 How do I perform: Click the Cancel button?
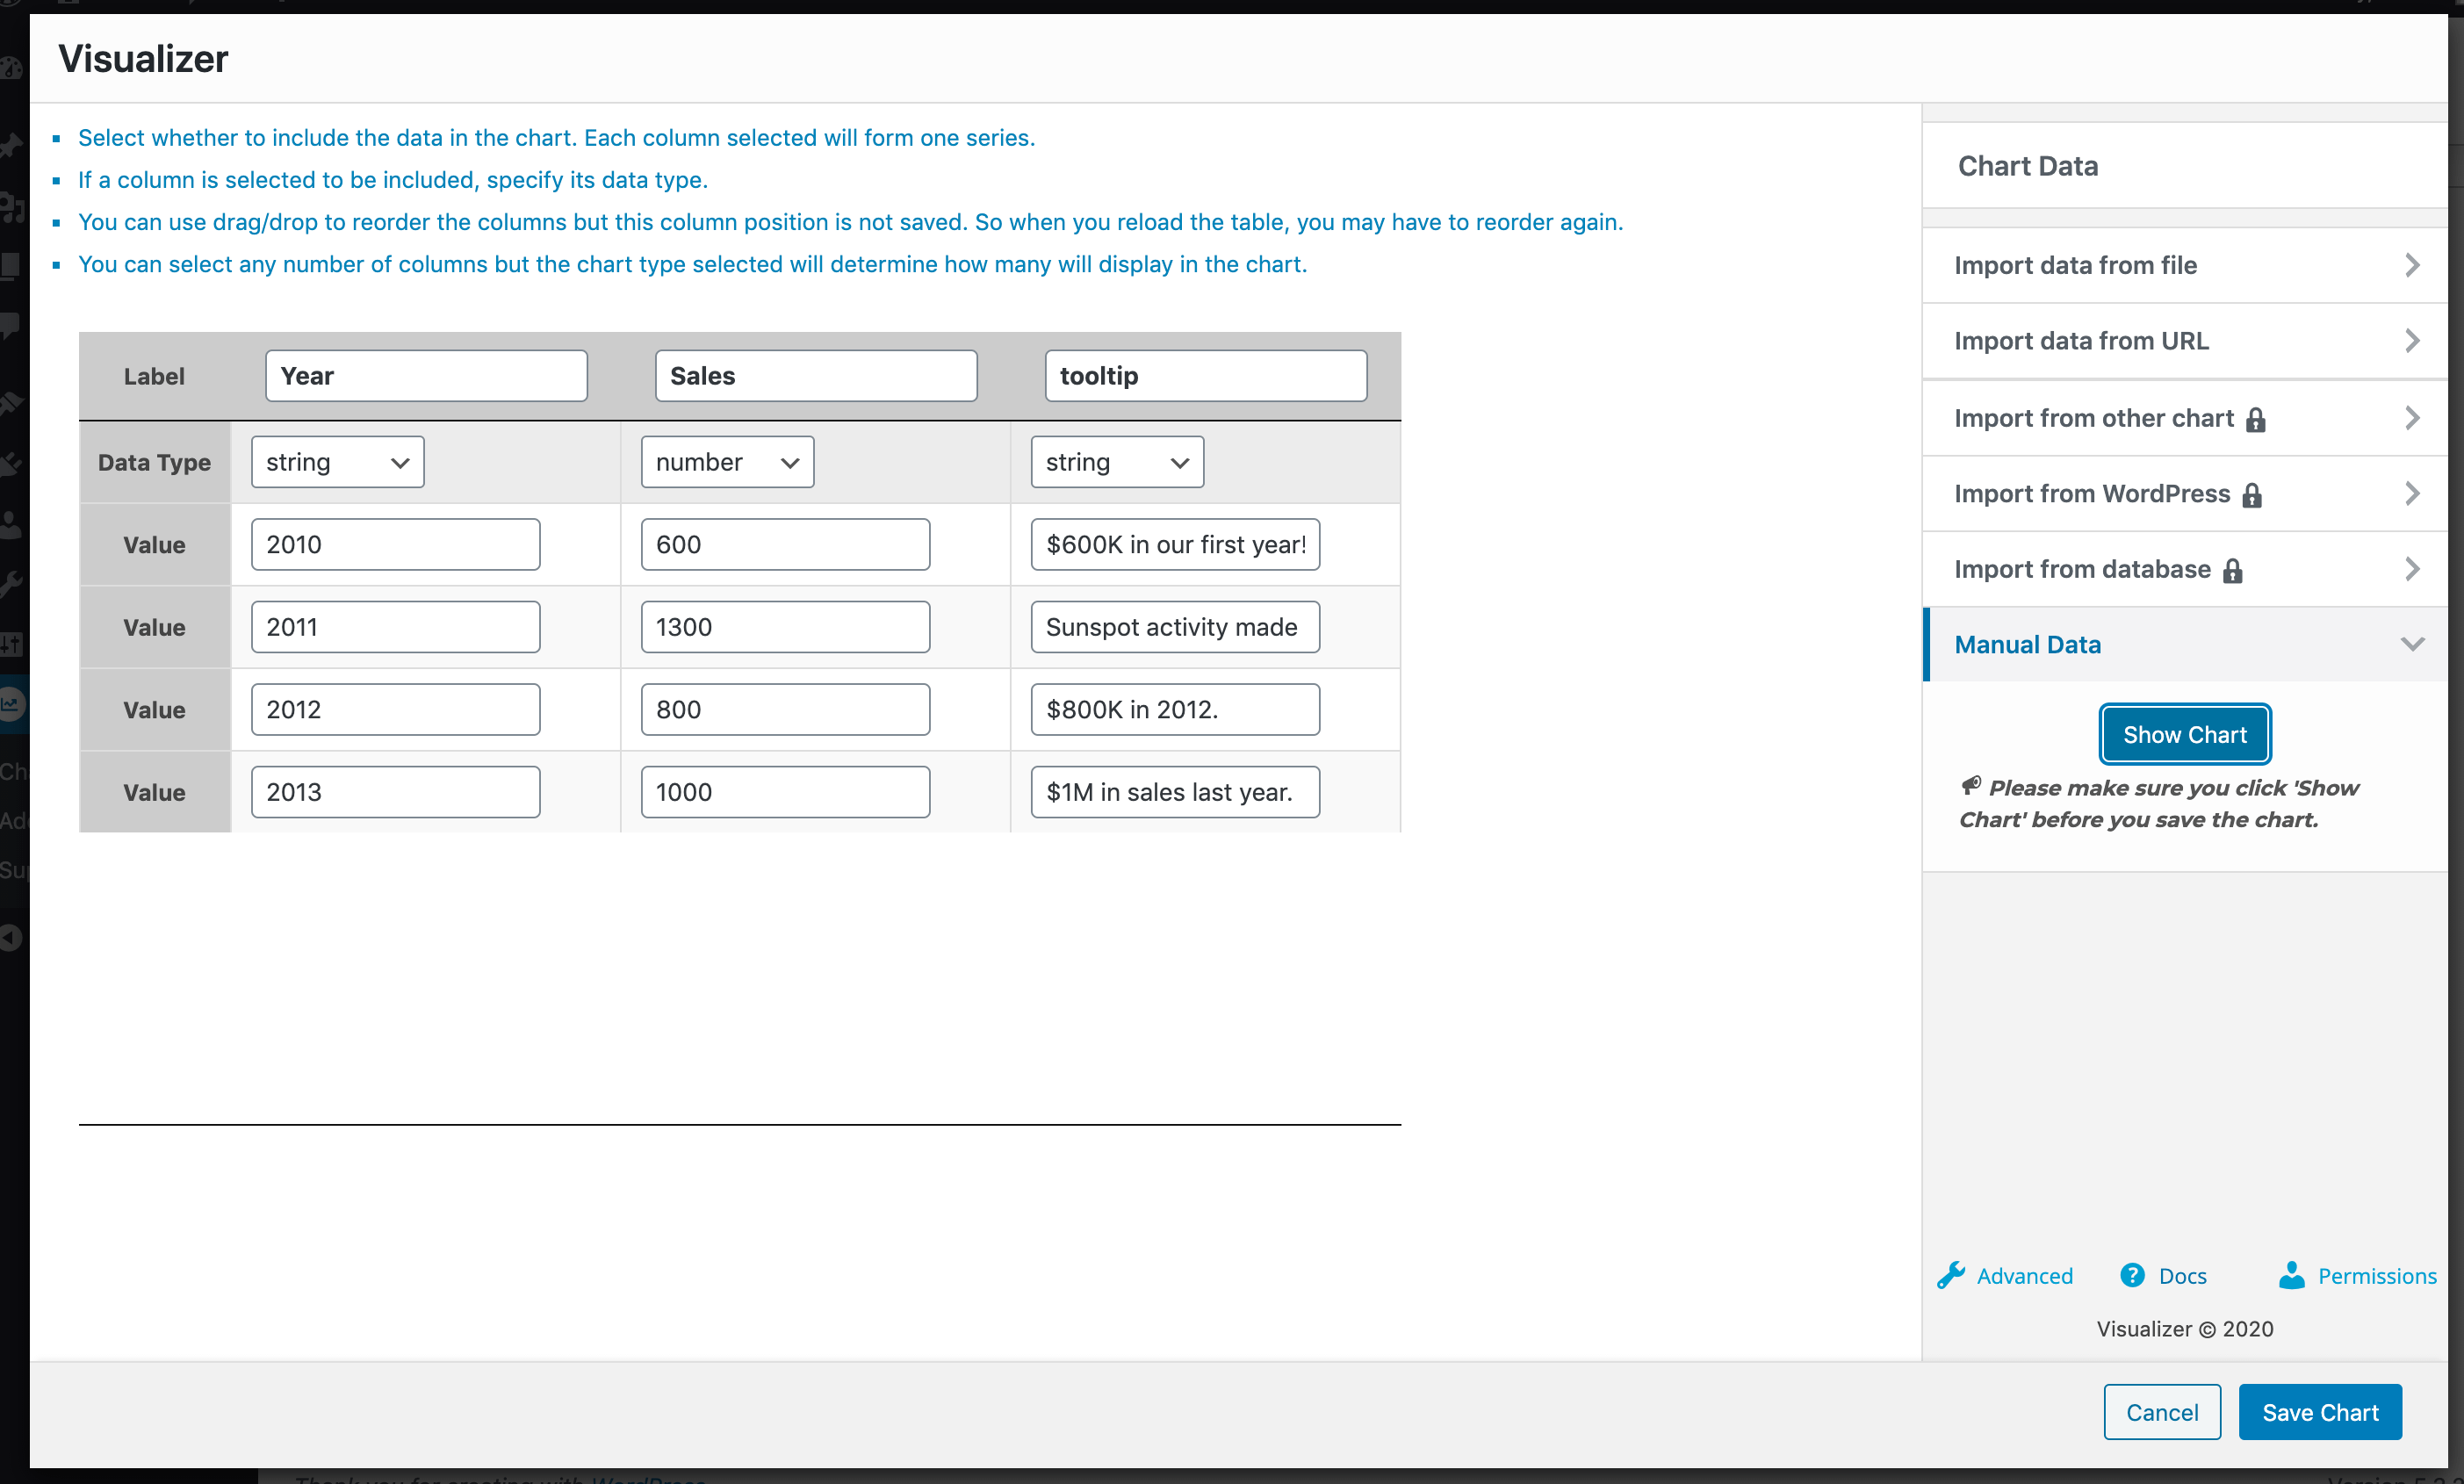click(2161, 1412)
